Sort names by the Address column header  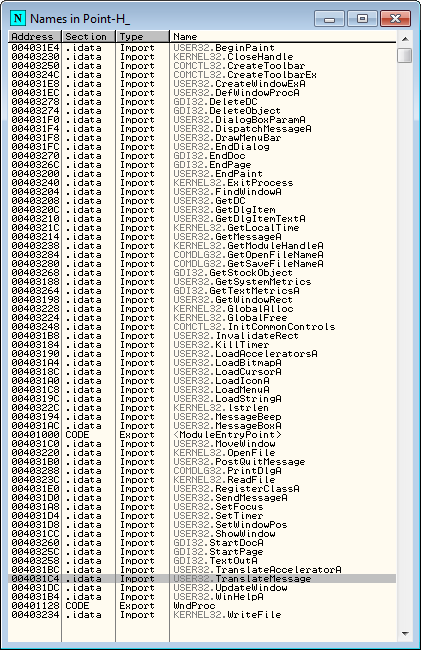(x=35, y=36)
